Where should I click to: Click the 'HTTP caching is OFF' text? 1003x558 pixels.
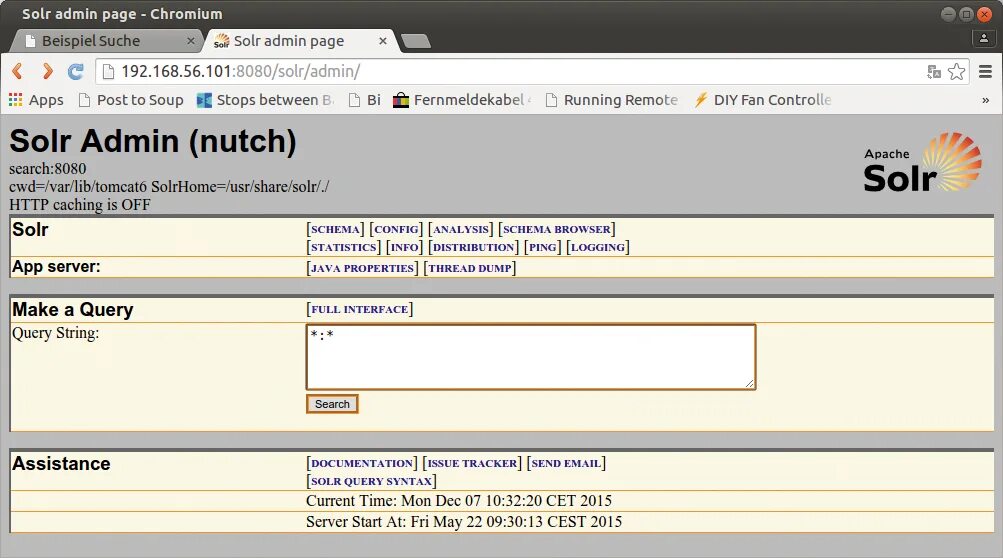(x=80, y=205)
